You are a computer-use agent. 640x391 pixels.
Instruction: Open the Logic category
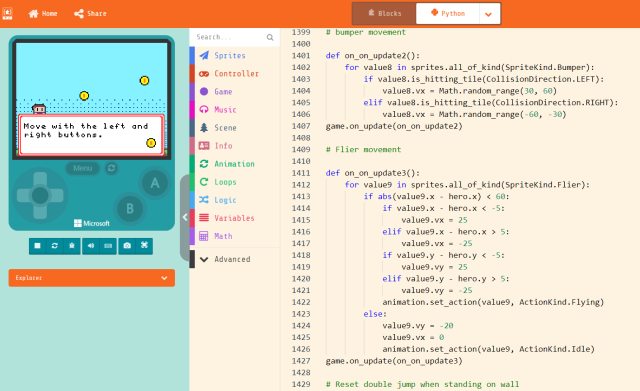(x=235, y=200)
